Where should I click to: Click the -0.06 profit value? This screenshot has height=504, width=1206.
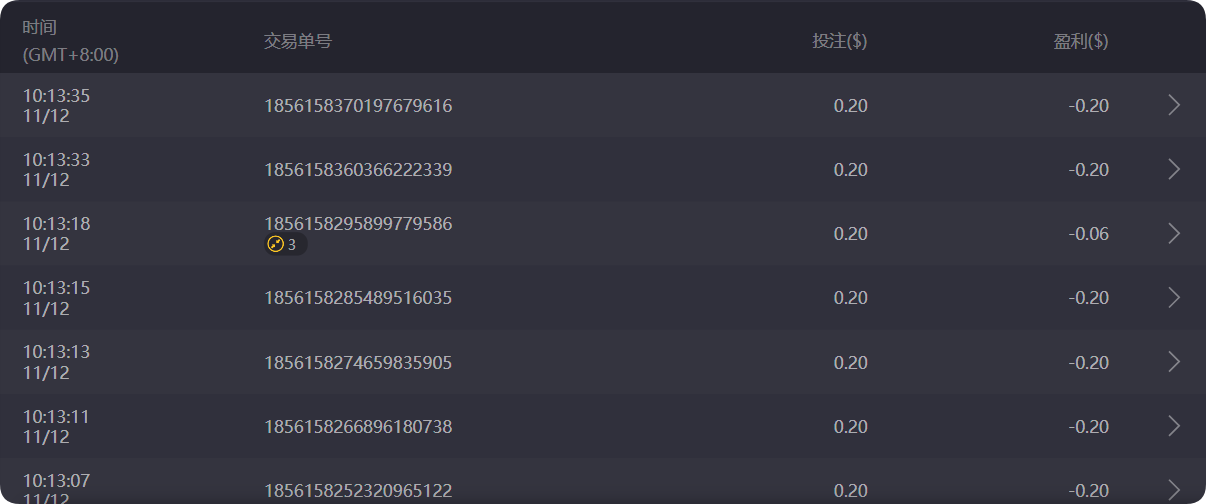[x=1088, y=234]
